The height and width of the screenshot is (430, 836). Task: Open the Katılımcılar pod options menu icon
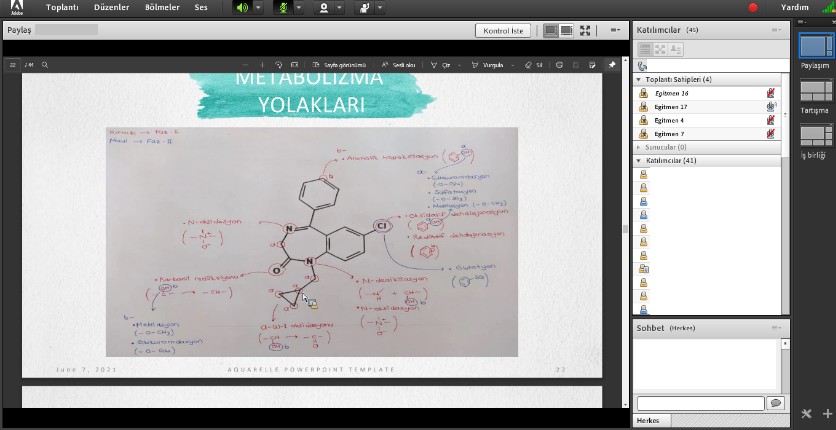pos(776,31)
